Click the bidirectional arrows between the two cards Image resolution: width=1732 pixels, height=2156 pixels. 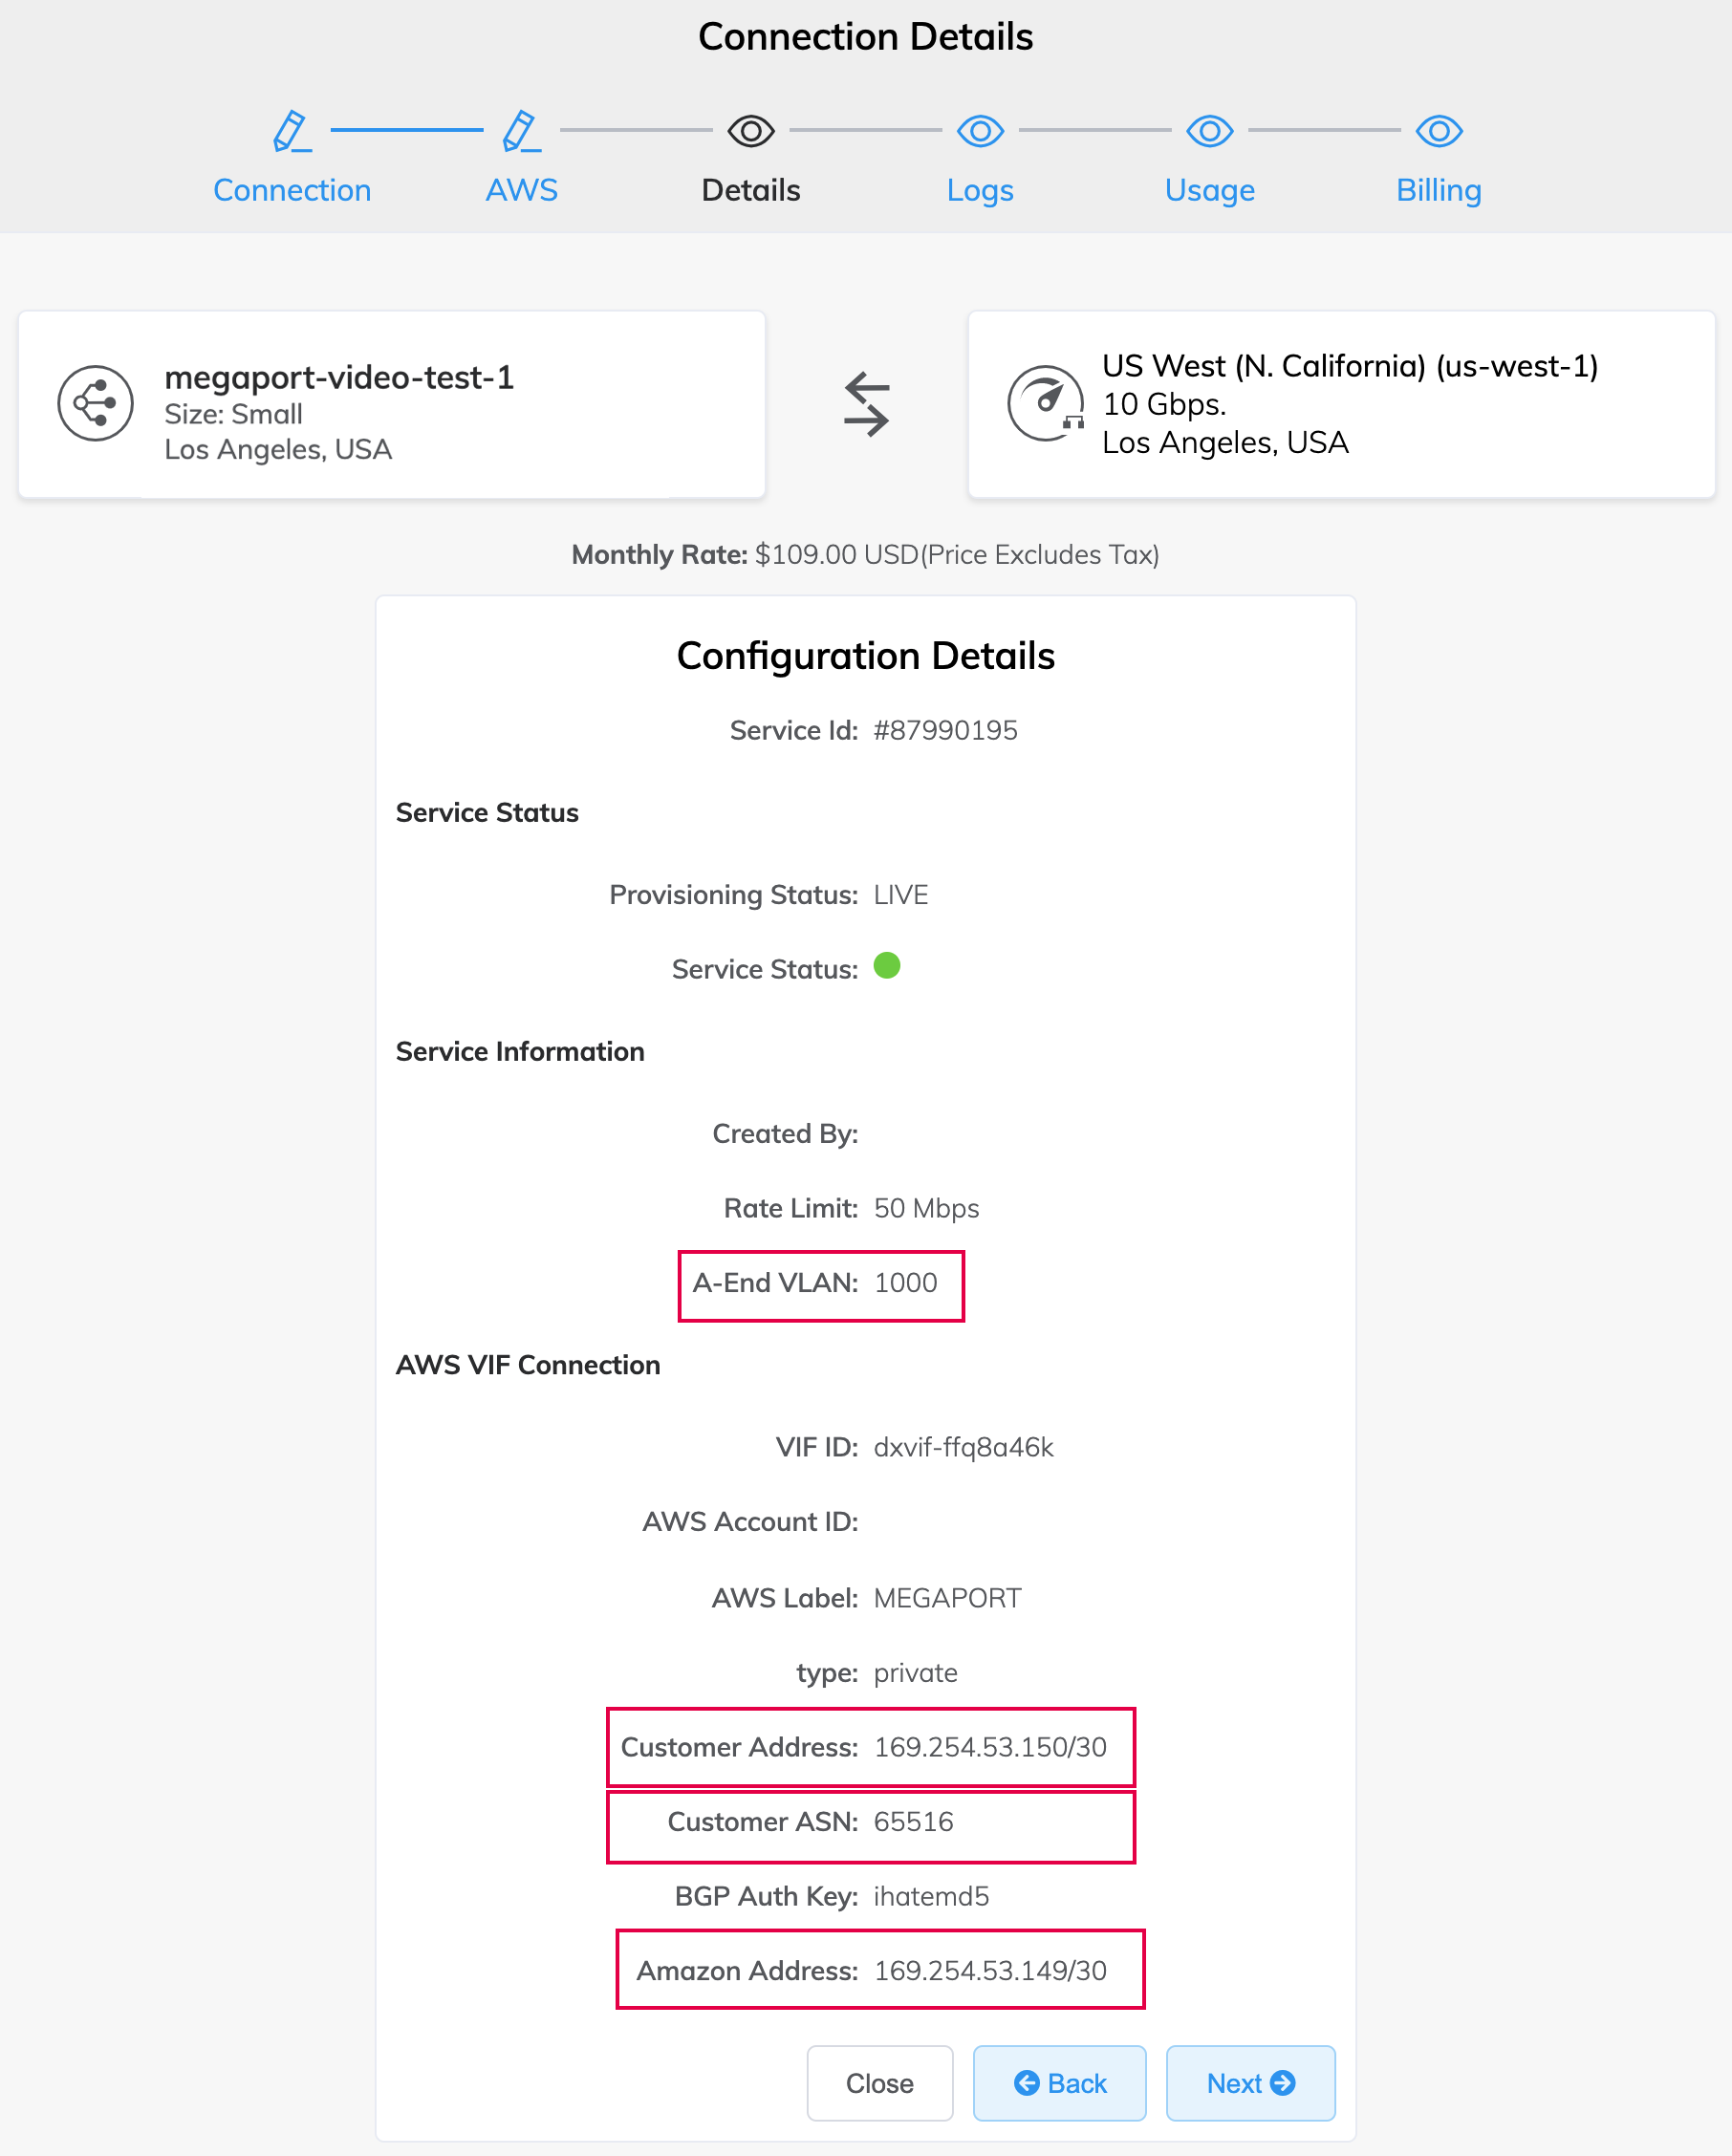click(x=867, y=404)
